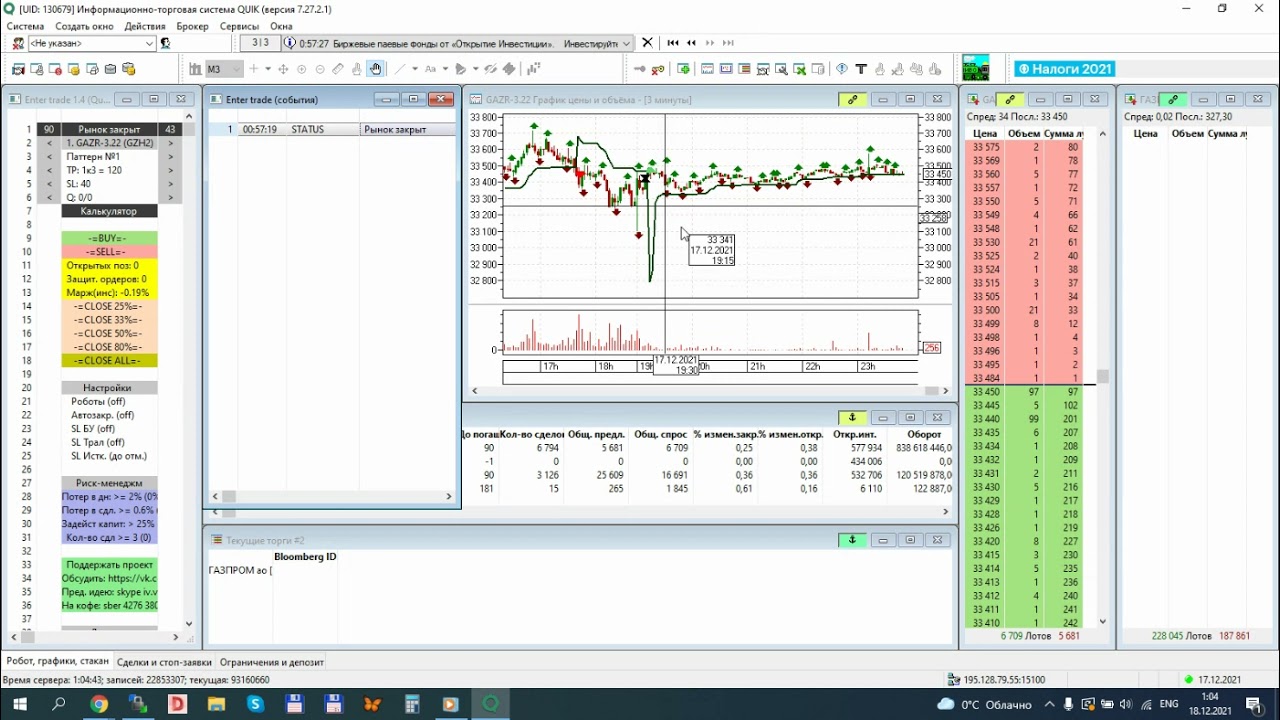Click the crosshair move tool icon
1280x720 pixels.
click(283, 69)
